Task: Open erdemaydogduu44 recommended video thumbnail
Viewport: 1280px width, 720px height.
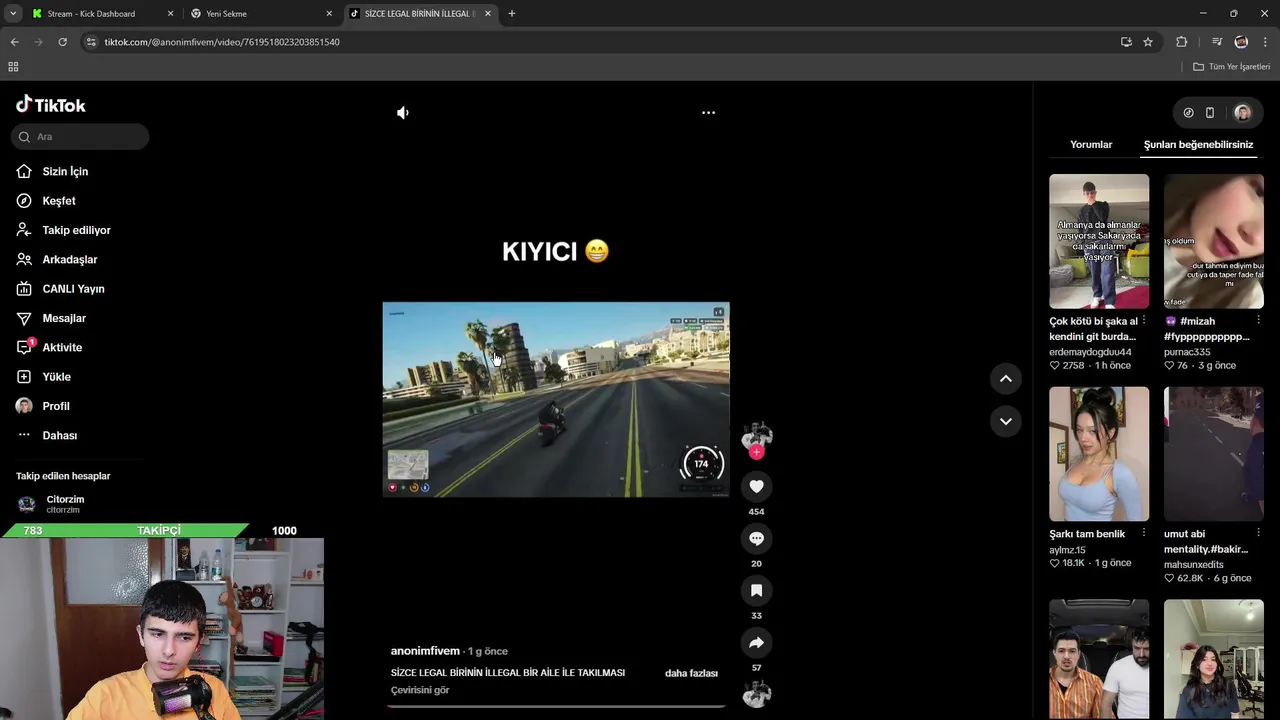Action: pyautogui.click(x=1099, y=241)
